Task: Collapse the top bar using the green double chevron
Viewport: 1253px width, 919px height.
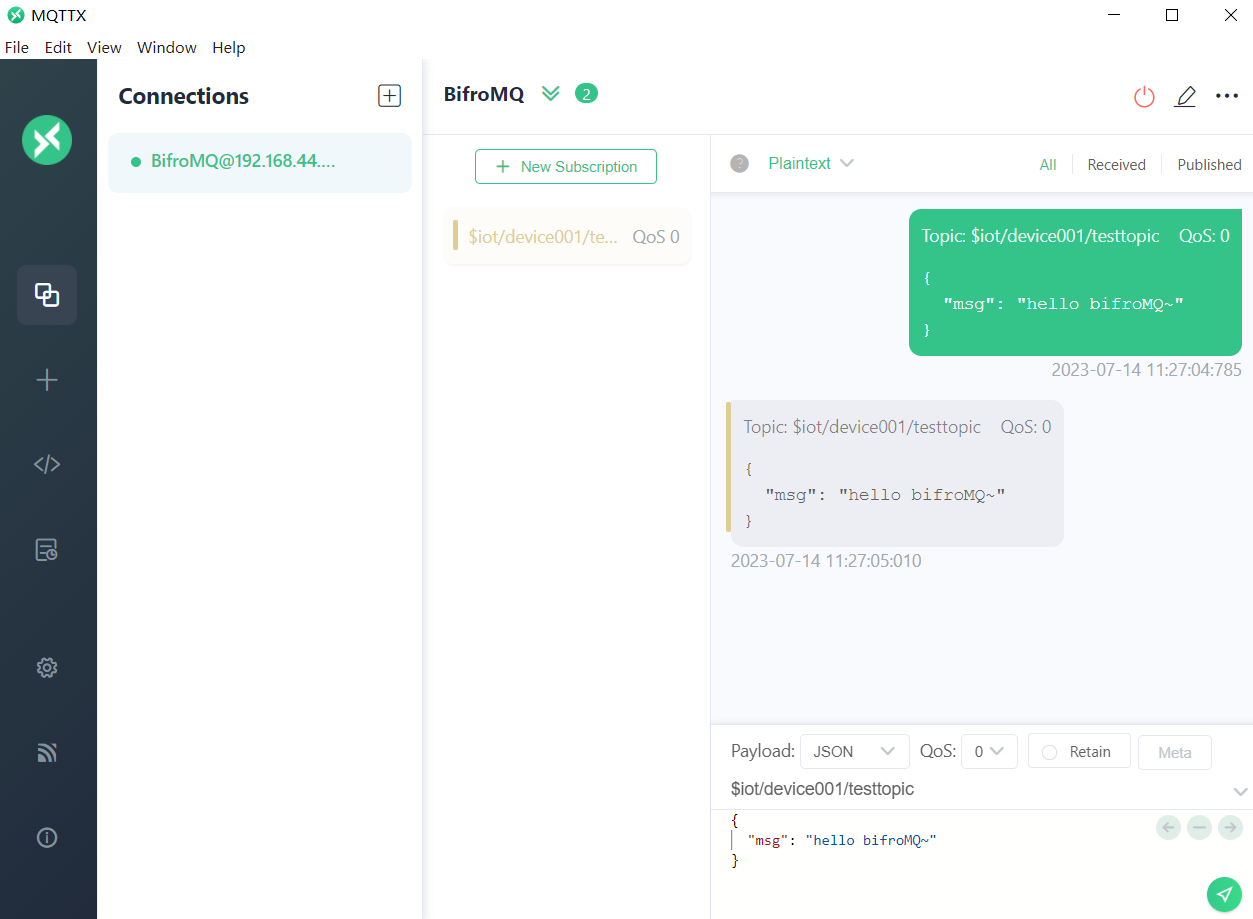Action: point(551,94)
